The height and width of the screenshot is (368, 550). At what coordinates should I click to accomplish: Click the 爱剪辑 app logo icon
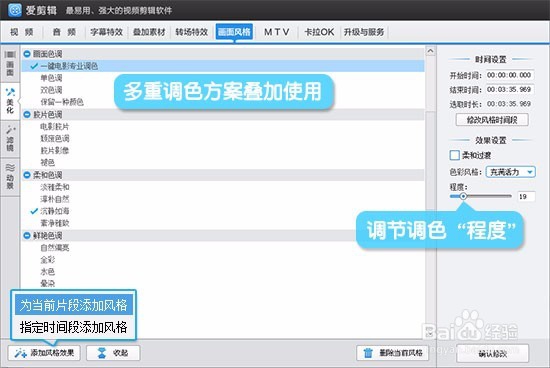[14, 10]
